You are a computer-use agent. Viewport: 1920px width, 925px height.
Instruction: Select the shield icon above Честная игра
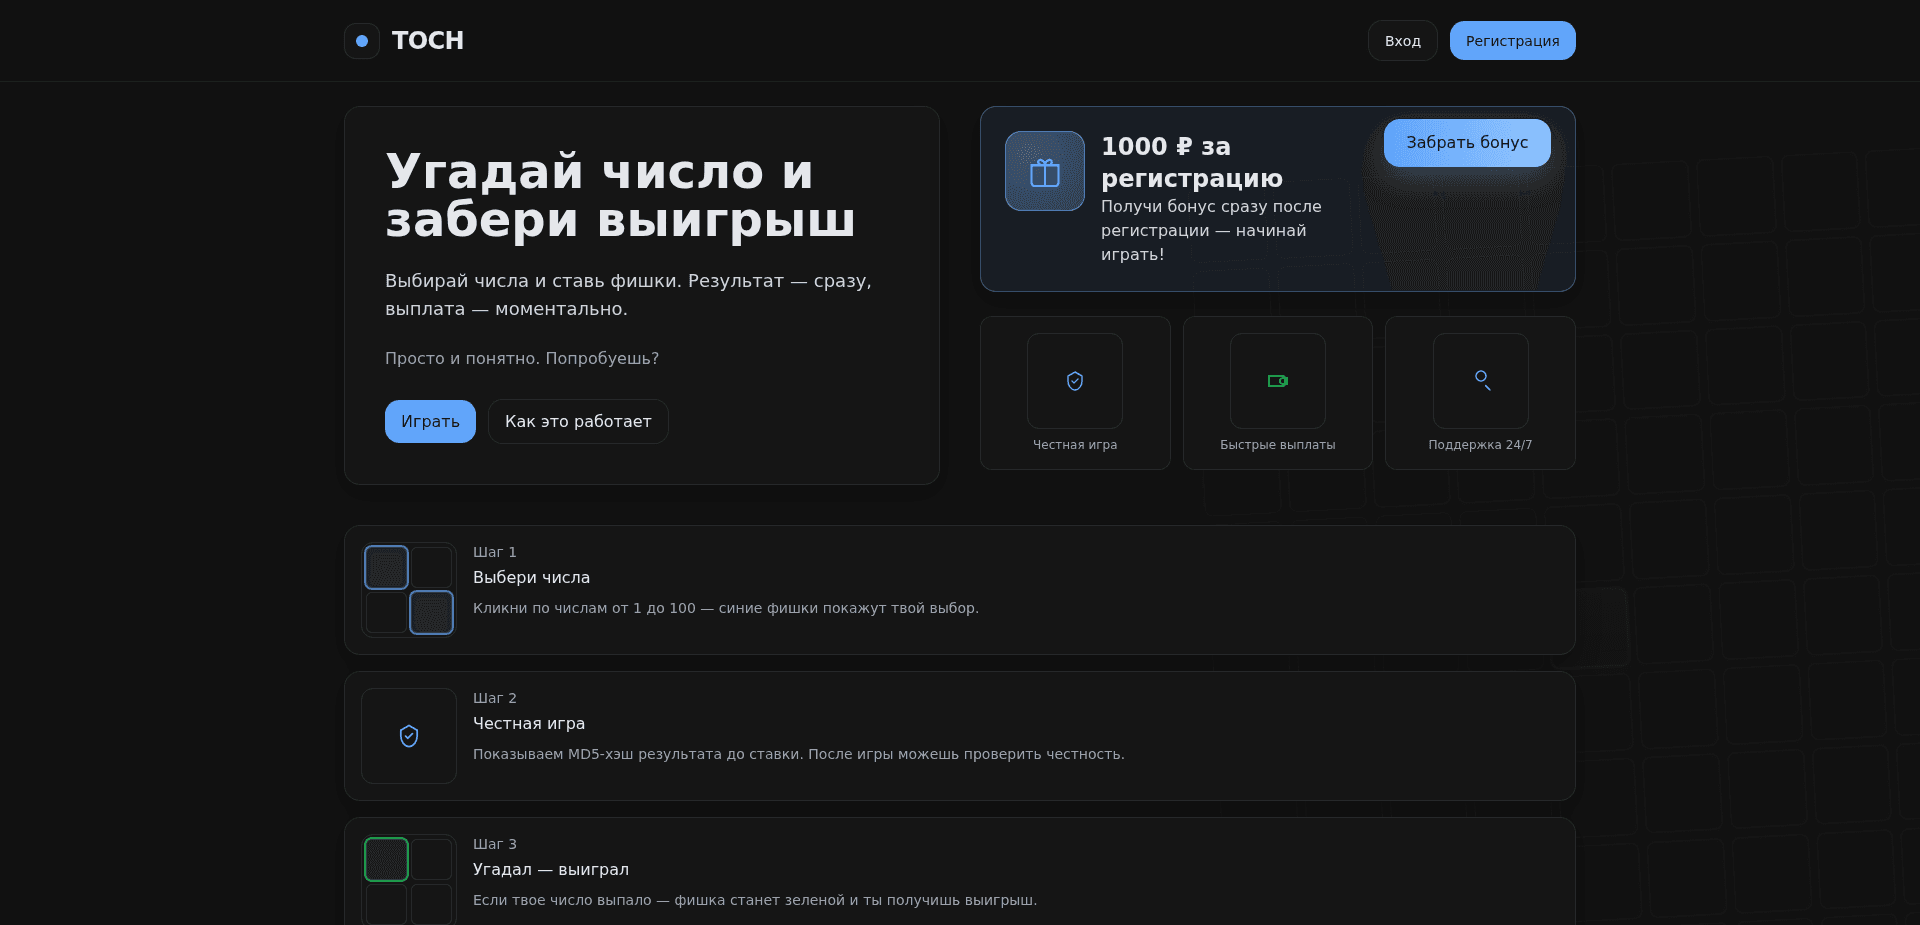click(x=1074, y=381)
